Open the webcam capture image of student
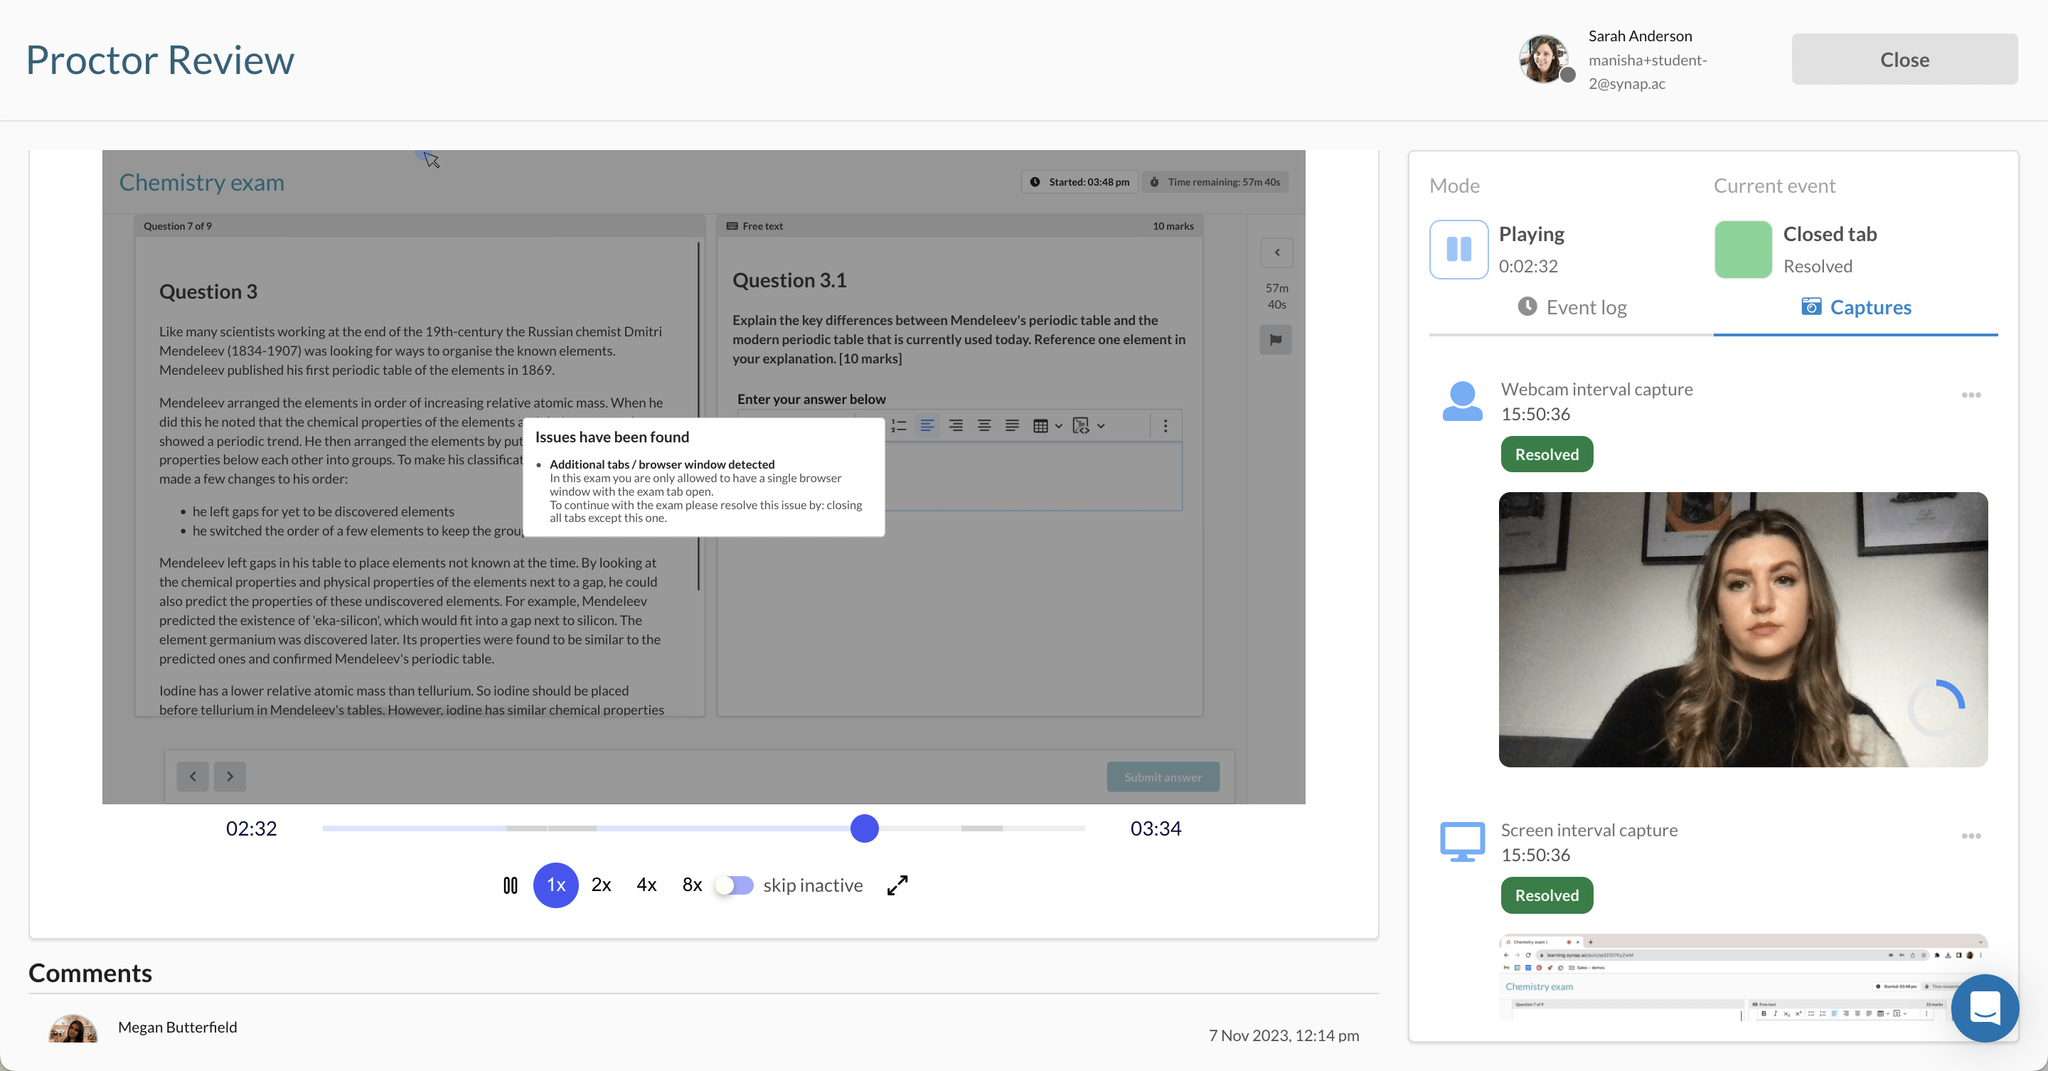The height and width of the screenshot is (1071, 2048). (x=1742, y=629)
